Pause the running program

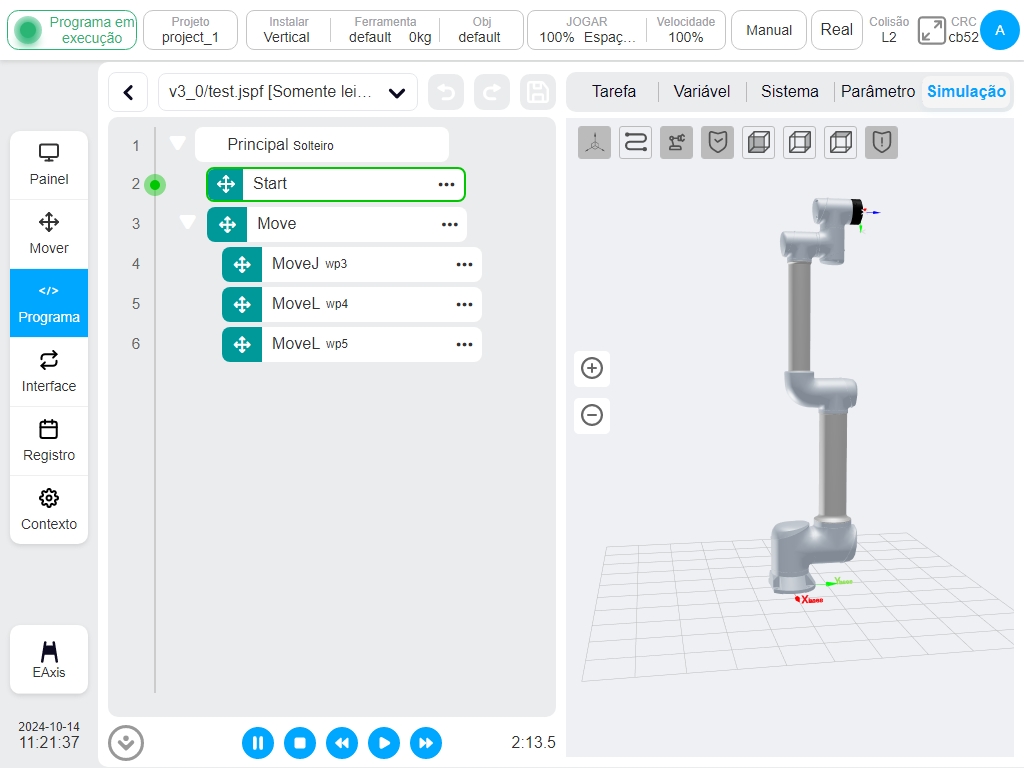pyautogui.click(x=258, y=743)
